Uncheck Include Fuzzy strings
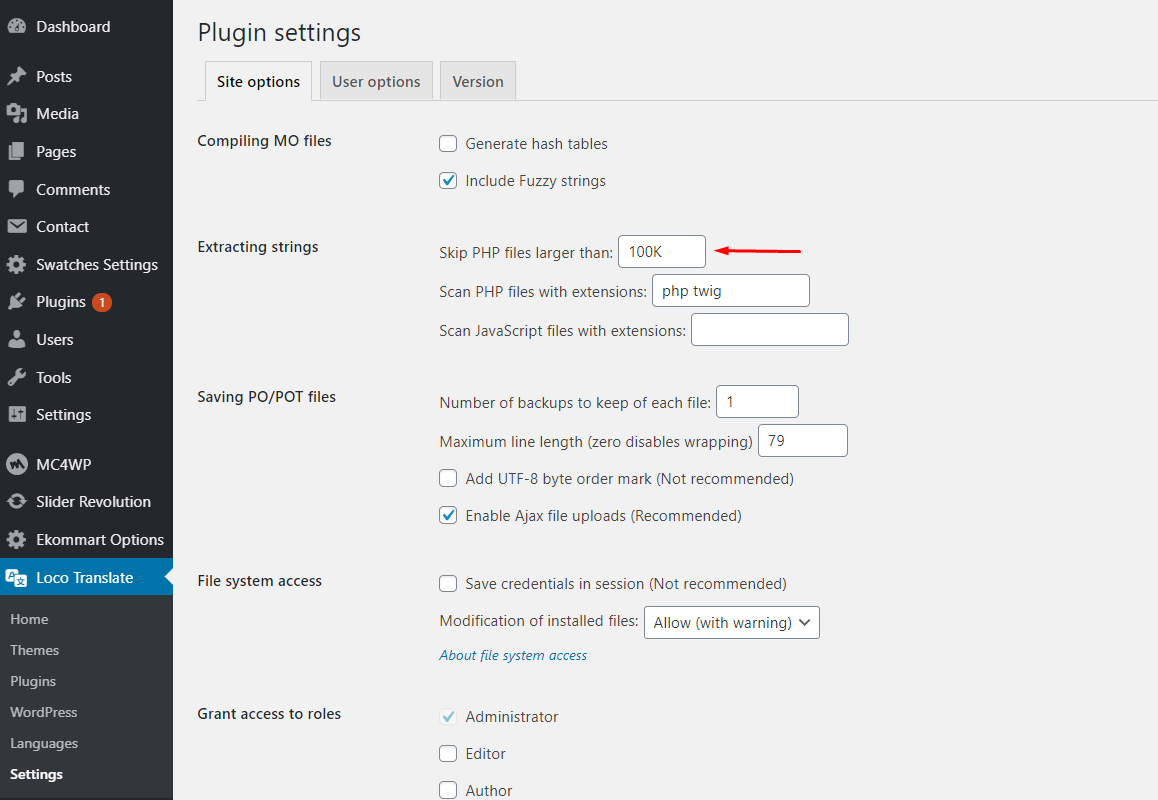Image resolution: width=1158 pixels, height=800 pixels. [449, 181]
